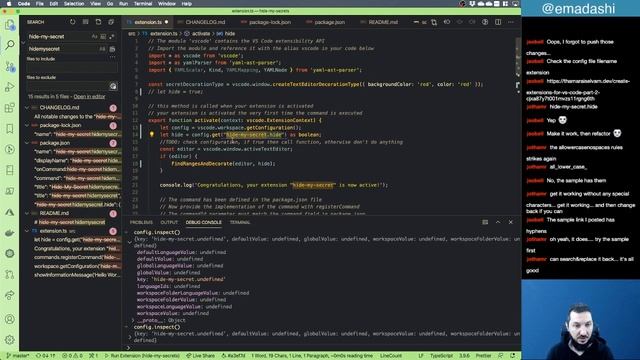
Task: Click the files to include field
Action: 72,67
